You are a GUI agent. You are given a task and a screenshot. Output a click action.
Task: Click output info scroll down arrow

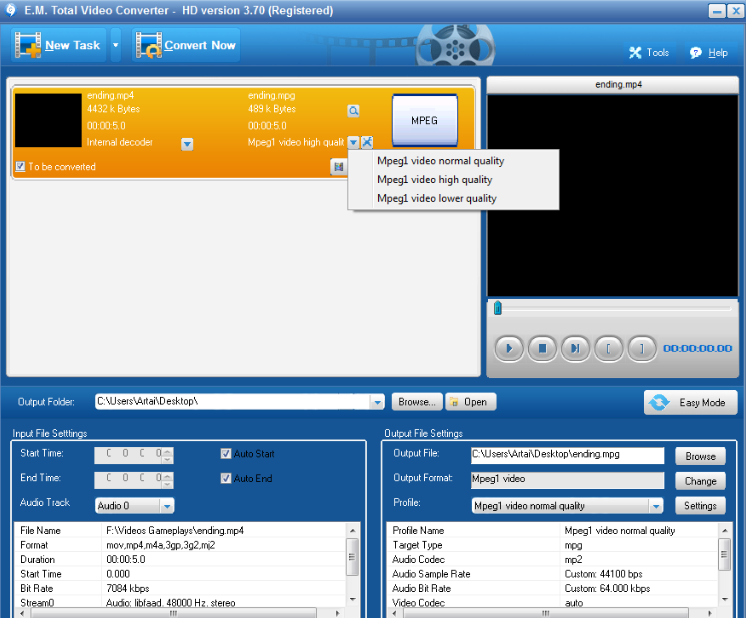(x=725, y=599)
